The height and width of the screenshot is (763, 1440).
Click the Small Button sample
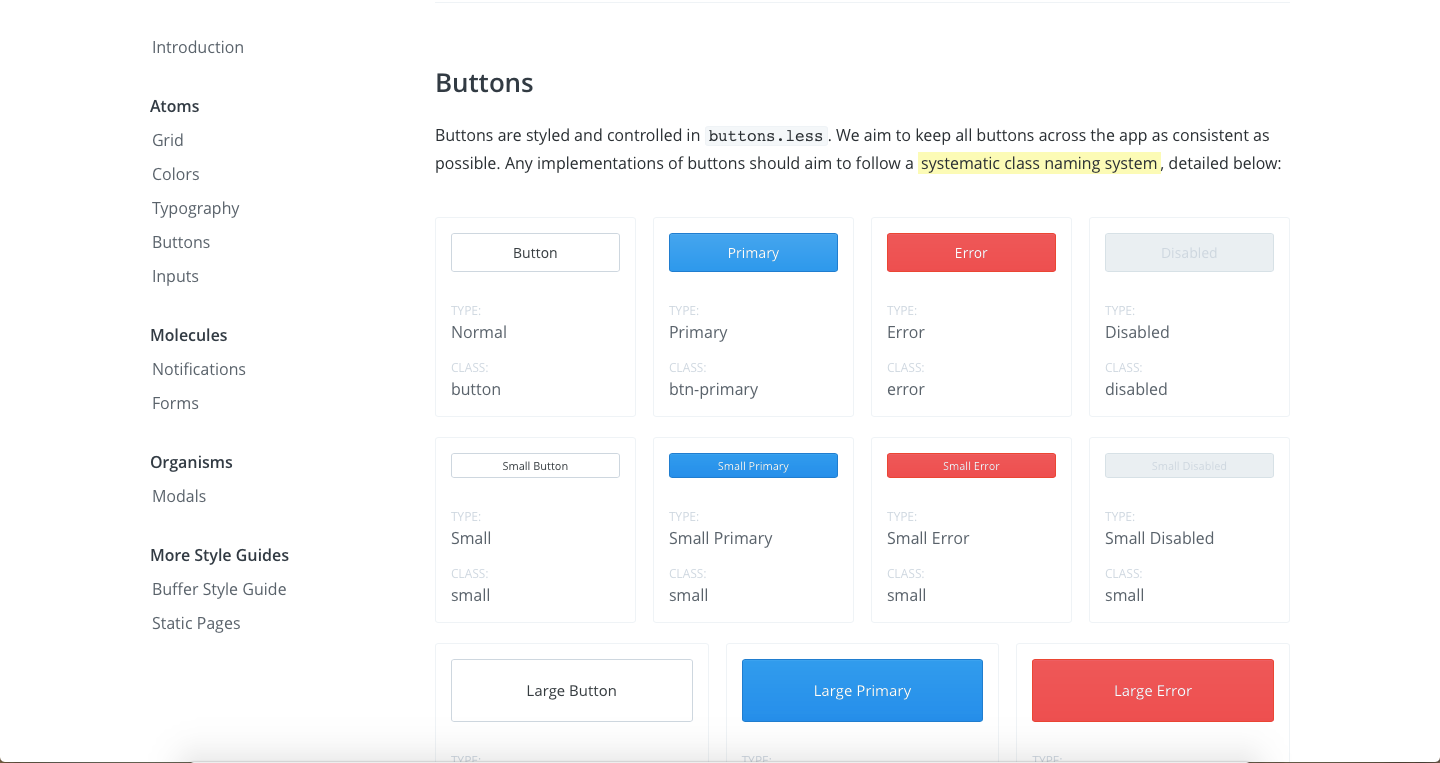pos(535,466)
